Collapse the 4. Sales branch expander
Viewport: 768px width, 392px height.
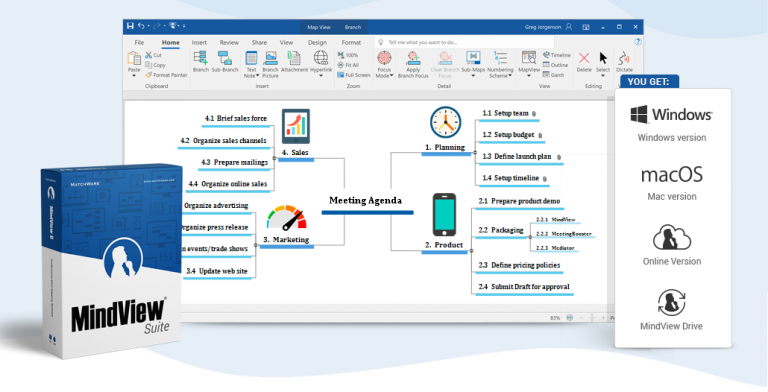pyautogui.click(x=274, y=158)
